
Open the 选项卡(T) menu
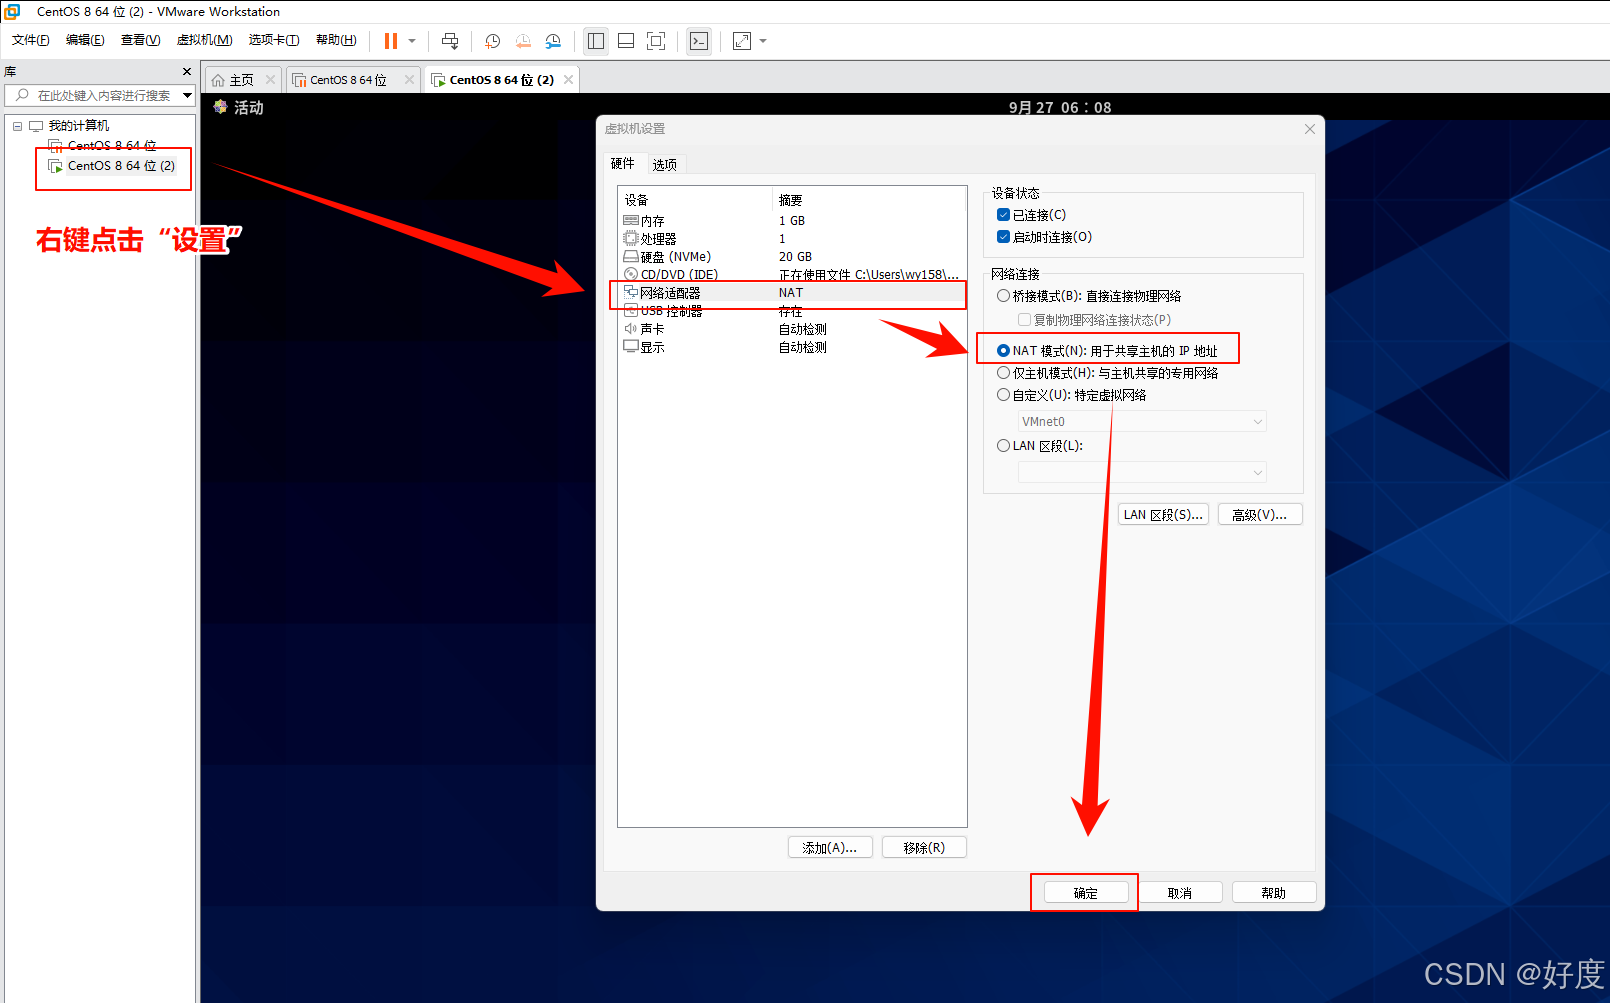tap(273, 40)
